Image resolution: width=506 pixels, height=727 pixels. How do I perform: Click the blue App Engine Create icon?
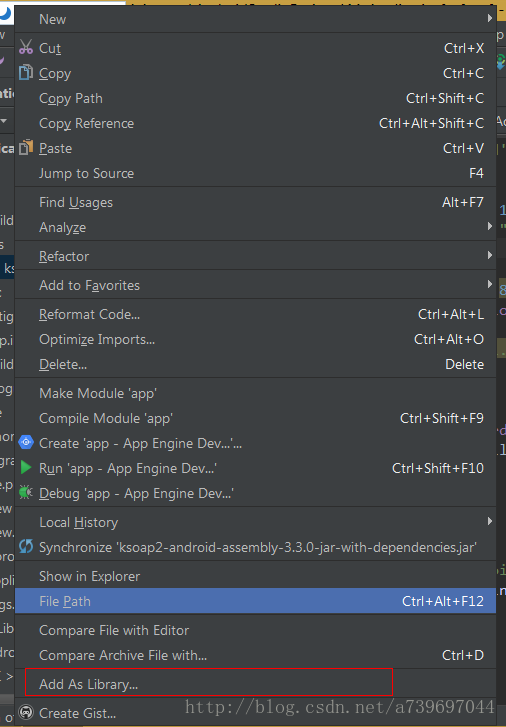click(x=26, y=442)
